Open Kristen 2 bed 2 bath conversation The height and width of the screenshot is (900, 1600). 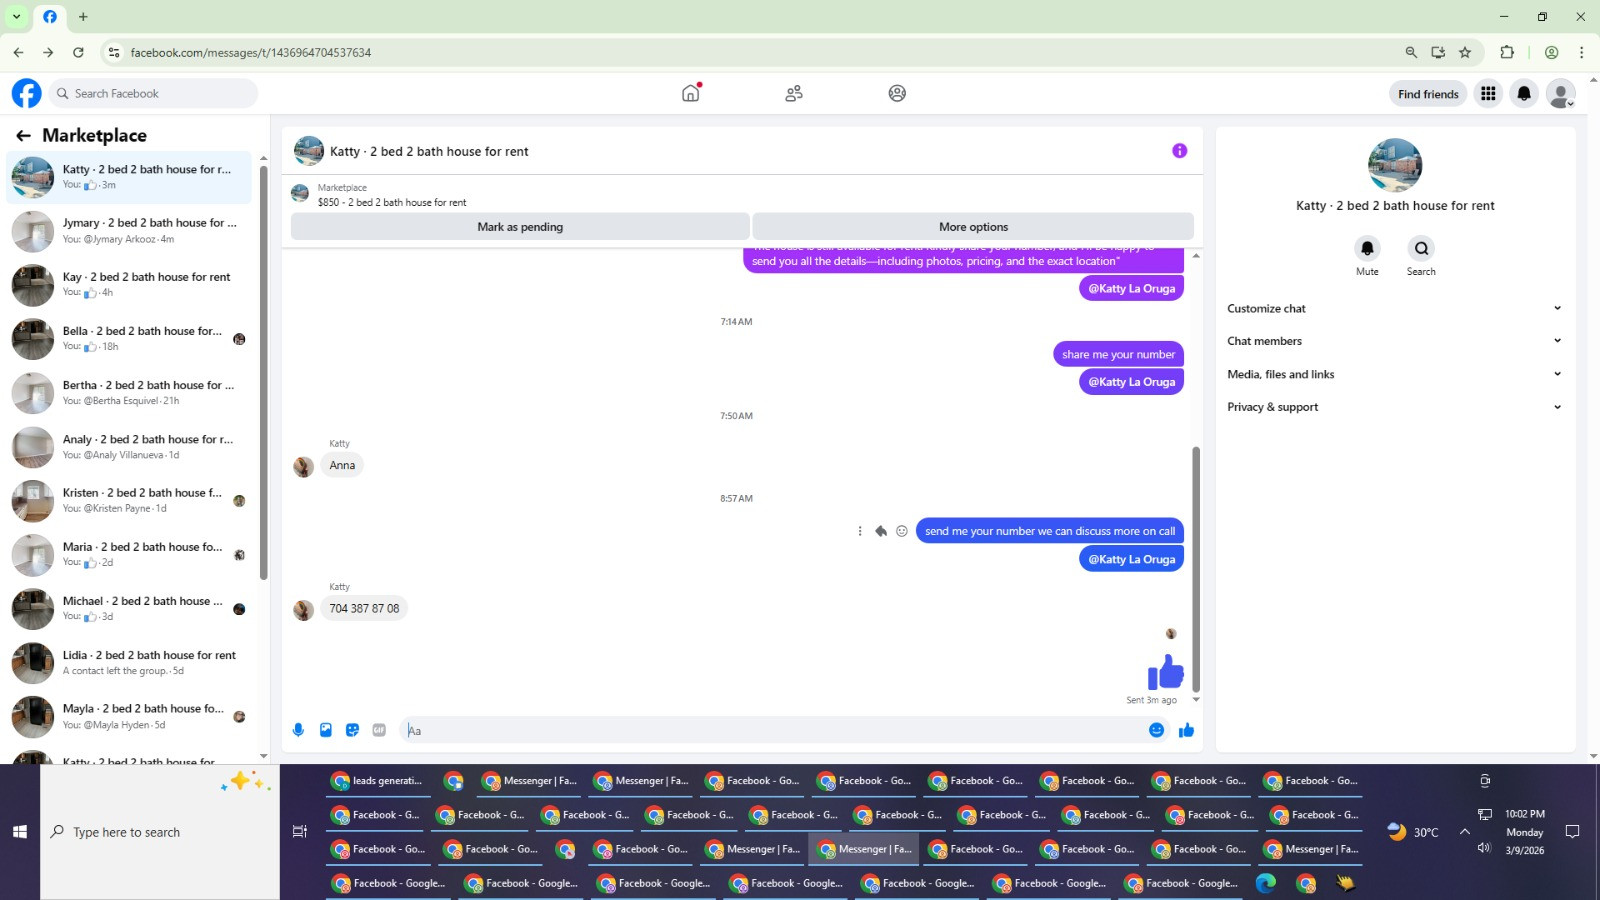point(130,501)
